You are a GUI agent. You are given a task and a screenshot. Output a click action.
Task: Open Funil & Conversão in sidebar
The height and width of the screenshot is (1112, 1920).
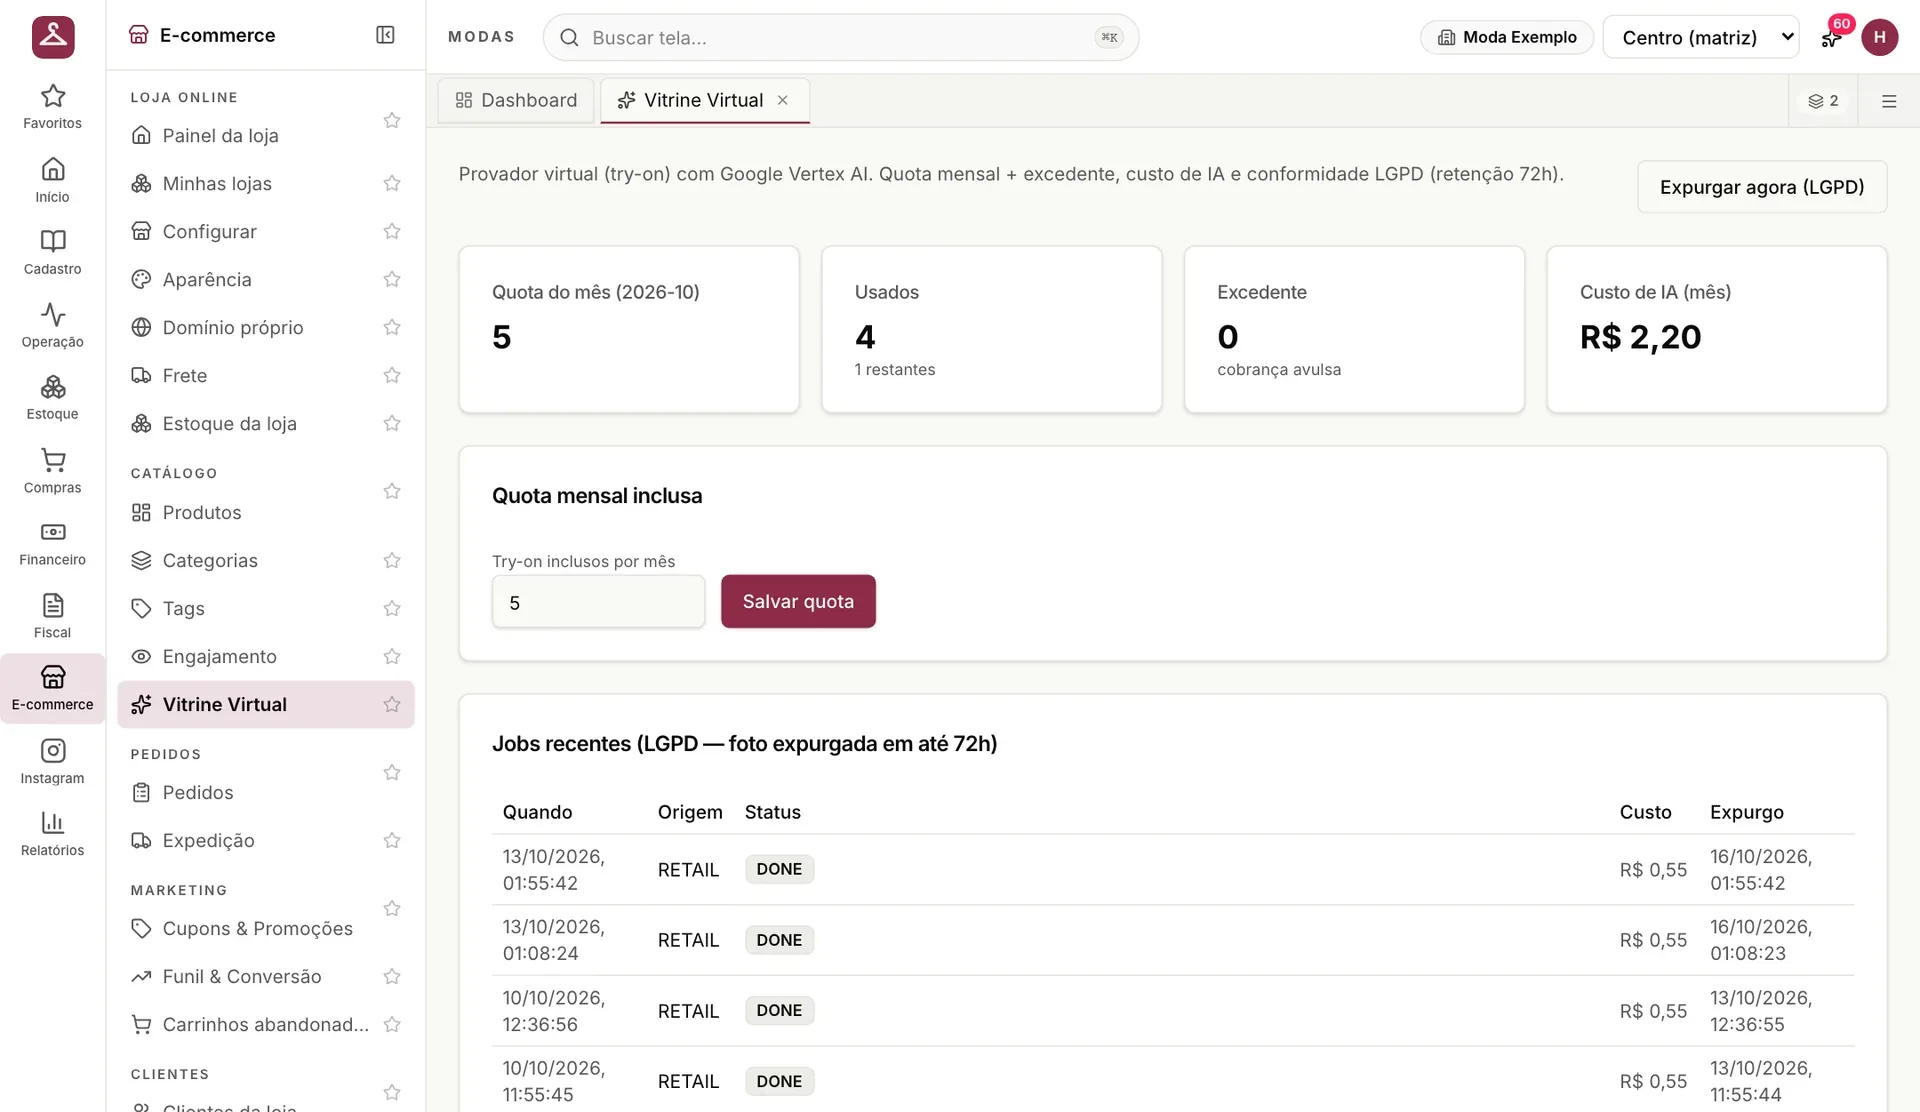coord(265,976)
